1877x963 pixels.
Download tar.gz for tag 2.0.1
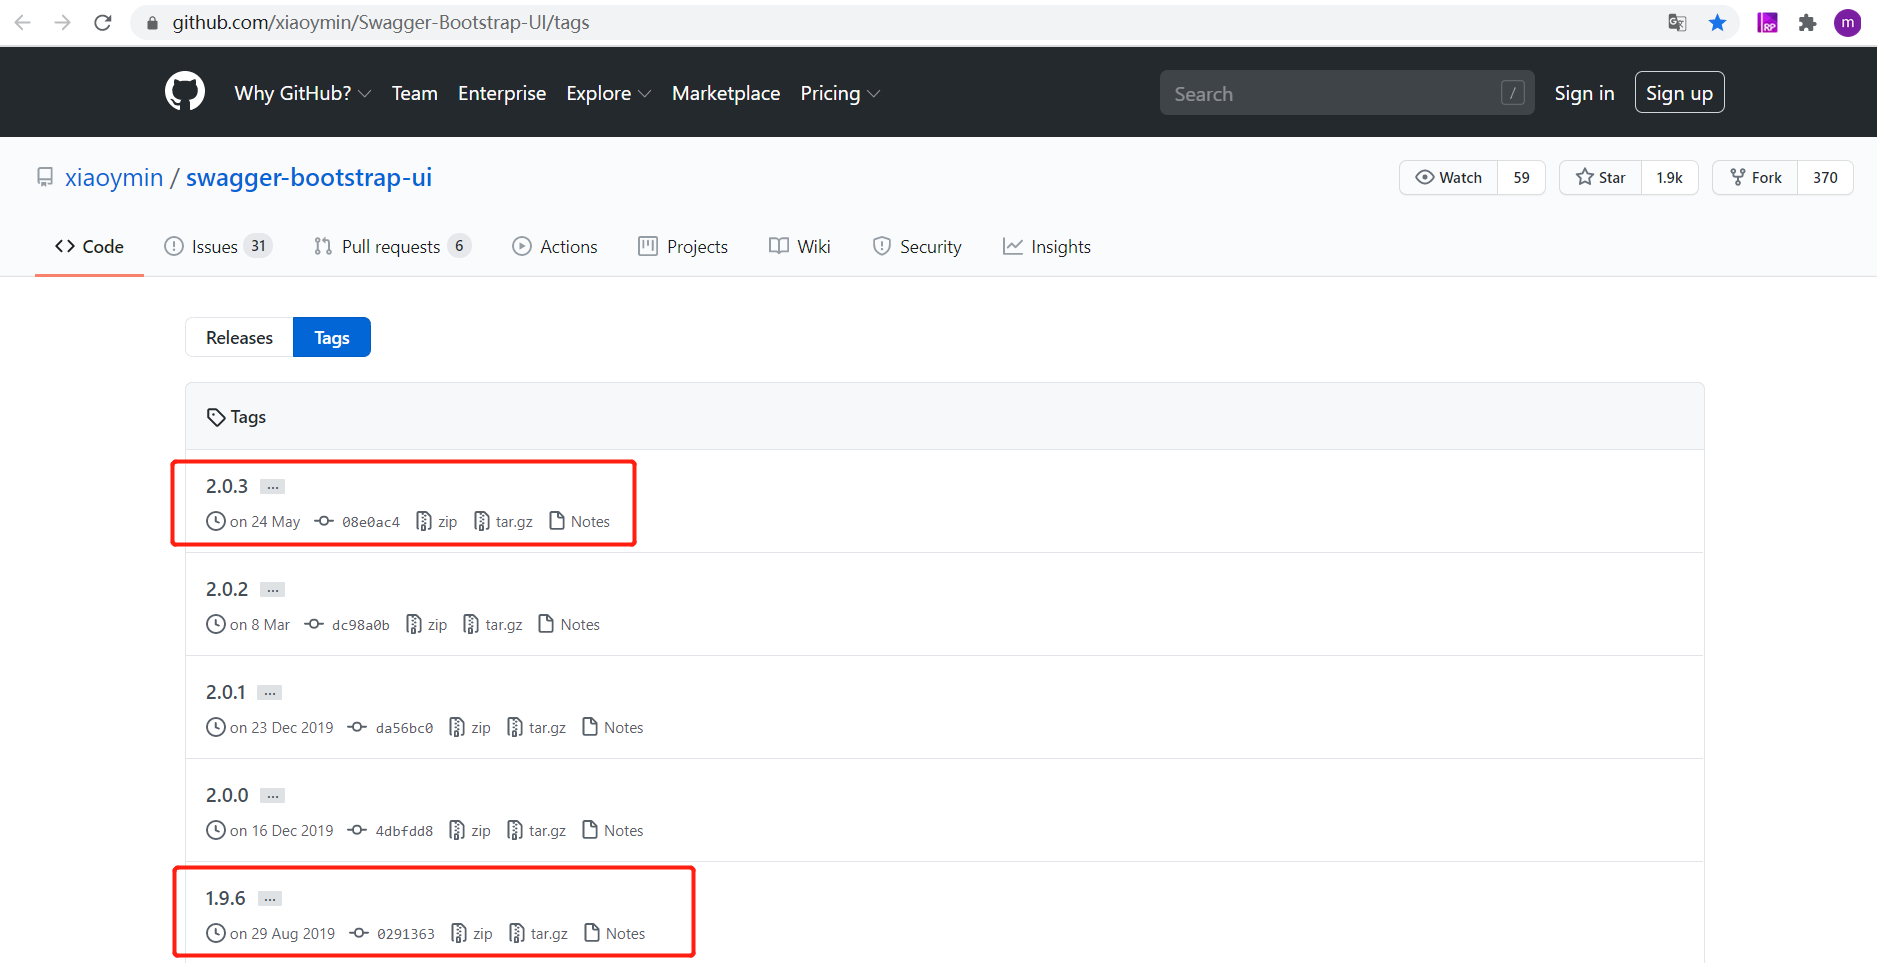tap(537, 728)
